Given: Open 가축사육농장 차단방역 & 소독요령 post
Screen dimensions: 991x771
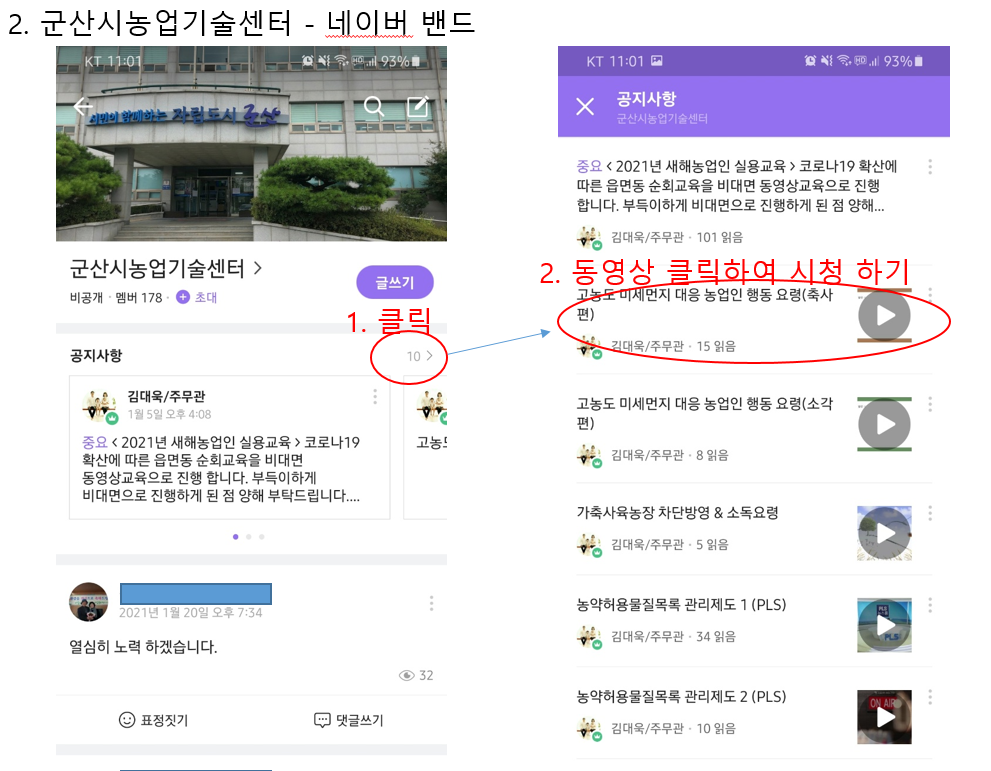Looking at the screenshot, I should (x=677, y=513).
